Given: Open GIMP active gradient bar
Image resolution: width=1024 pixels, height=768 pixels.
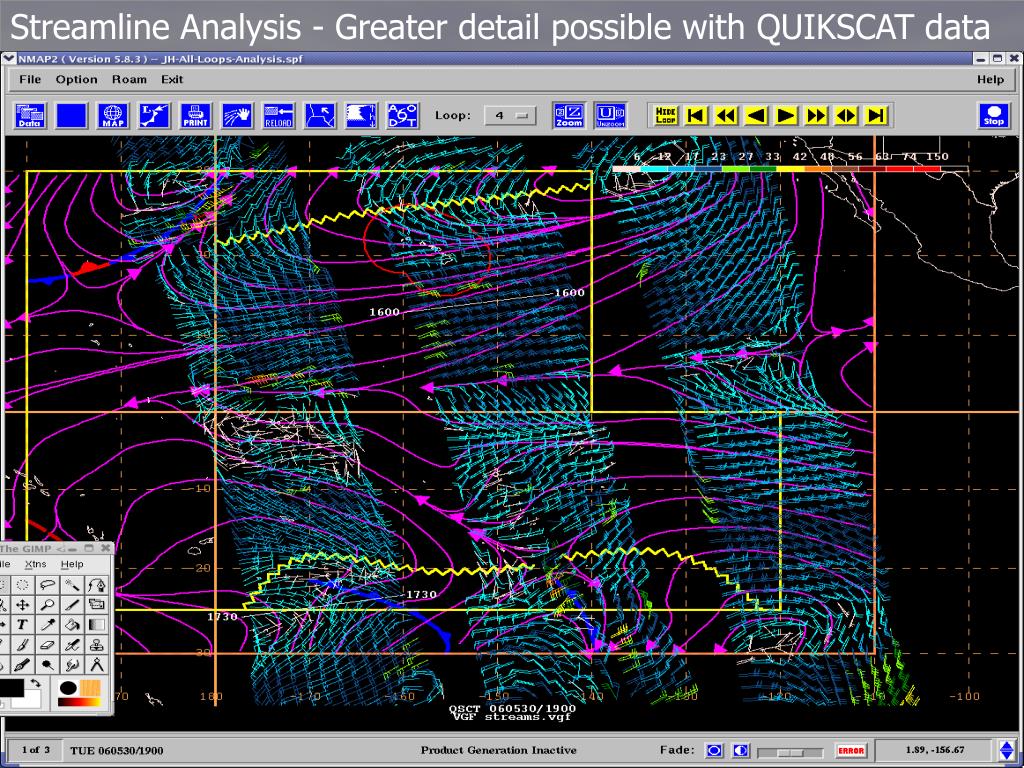Looking at the screenshot, I should [80, 702].
